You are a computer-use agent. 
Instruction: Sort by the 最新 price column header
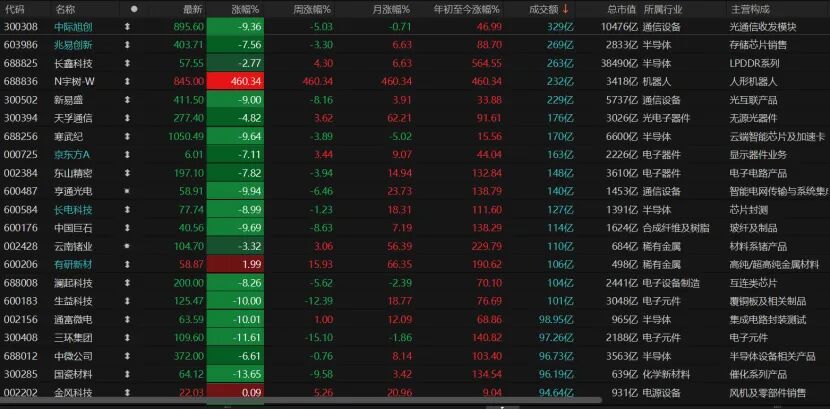193,9
